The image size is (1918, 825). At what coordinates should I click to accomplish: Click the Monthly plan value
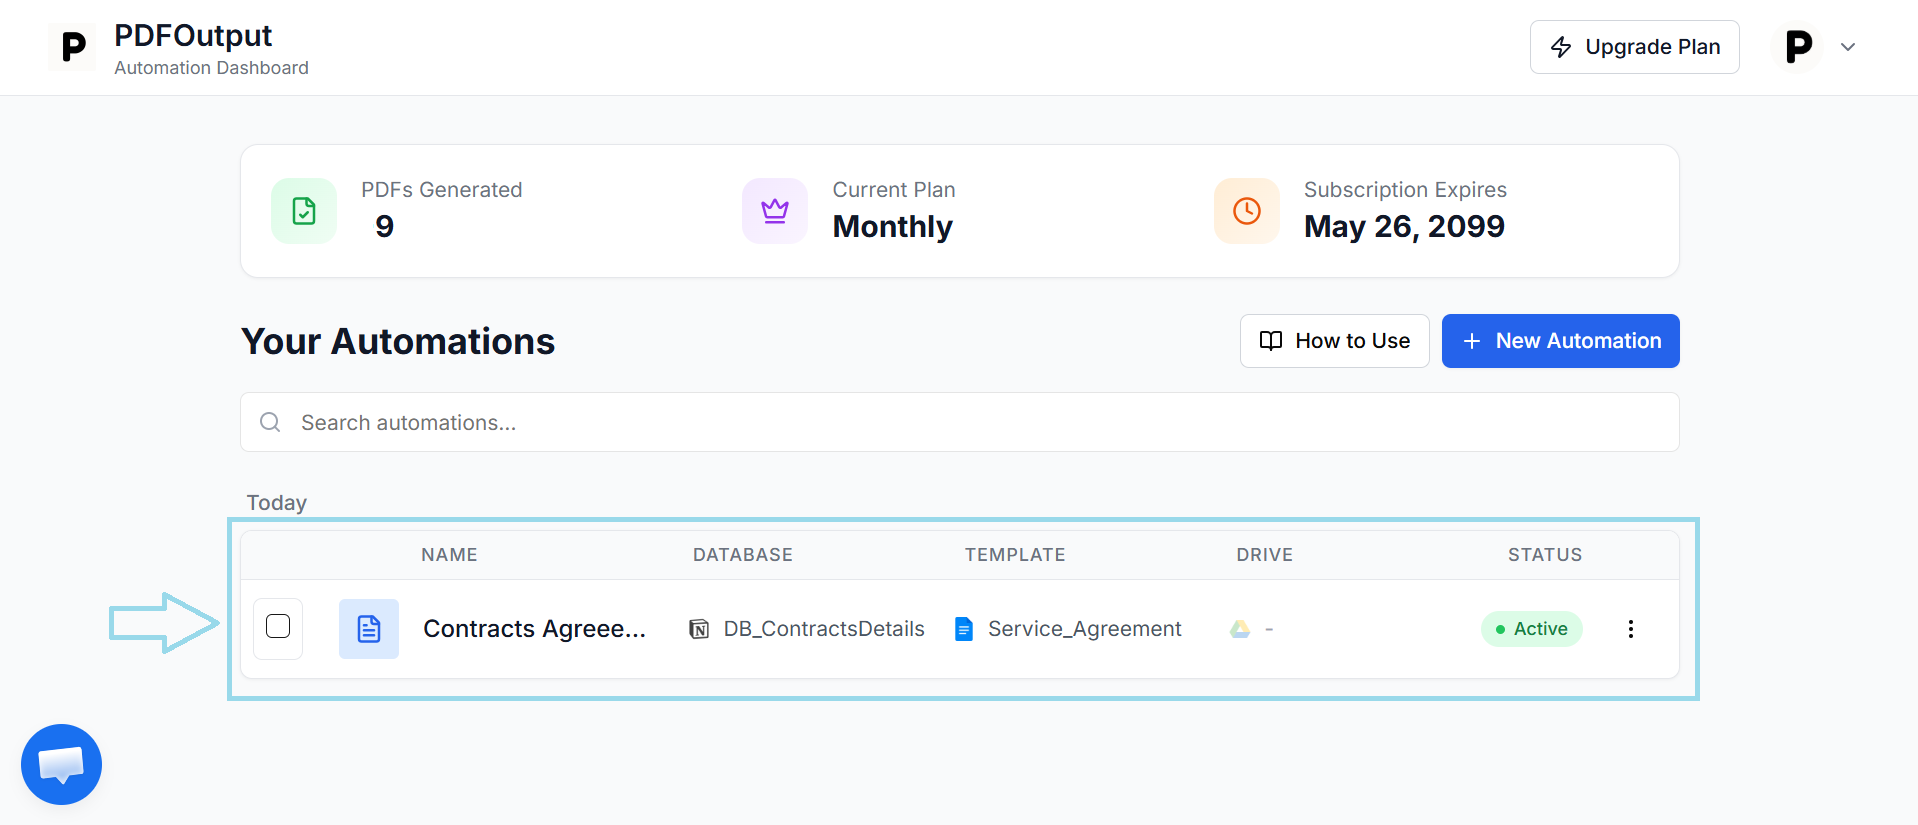point(893,227)
